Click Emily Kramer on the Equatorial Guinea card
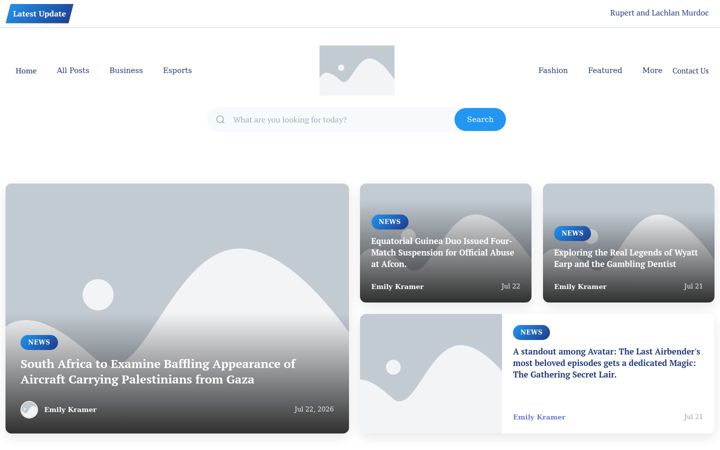This screenshot has height=450, width=720. [x=397, y=287]
